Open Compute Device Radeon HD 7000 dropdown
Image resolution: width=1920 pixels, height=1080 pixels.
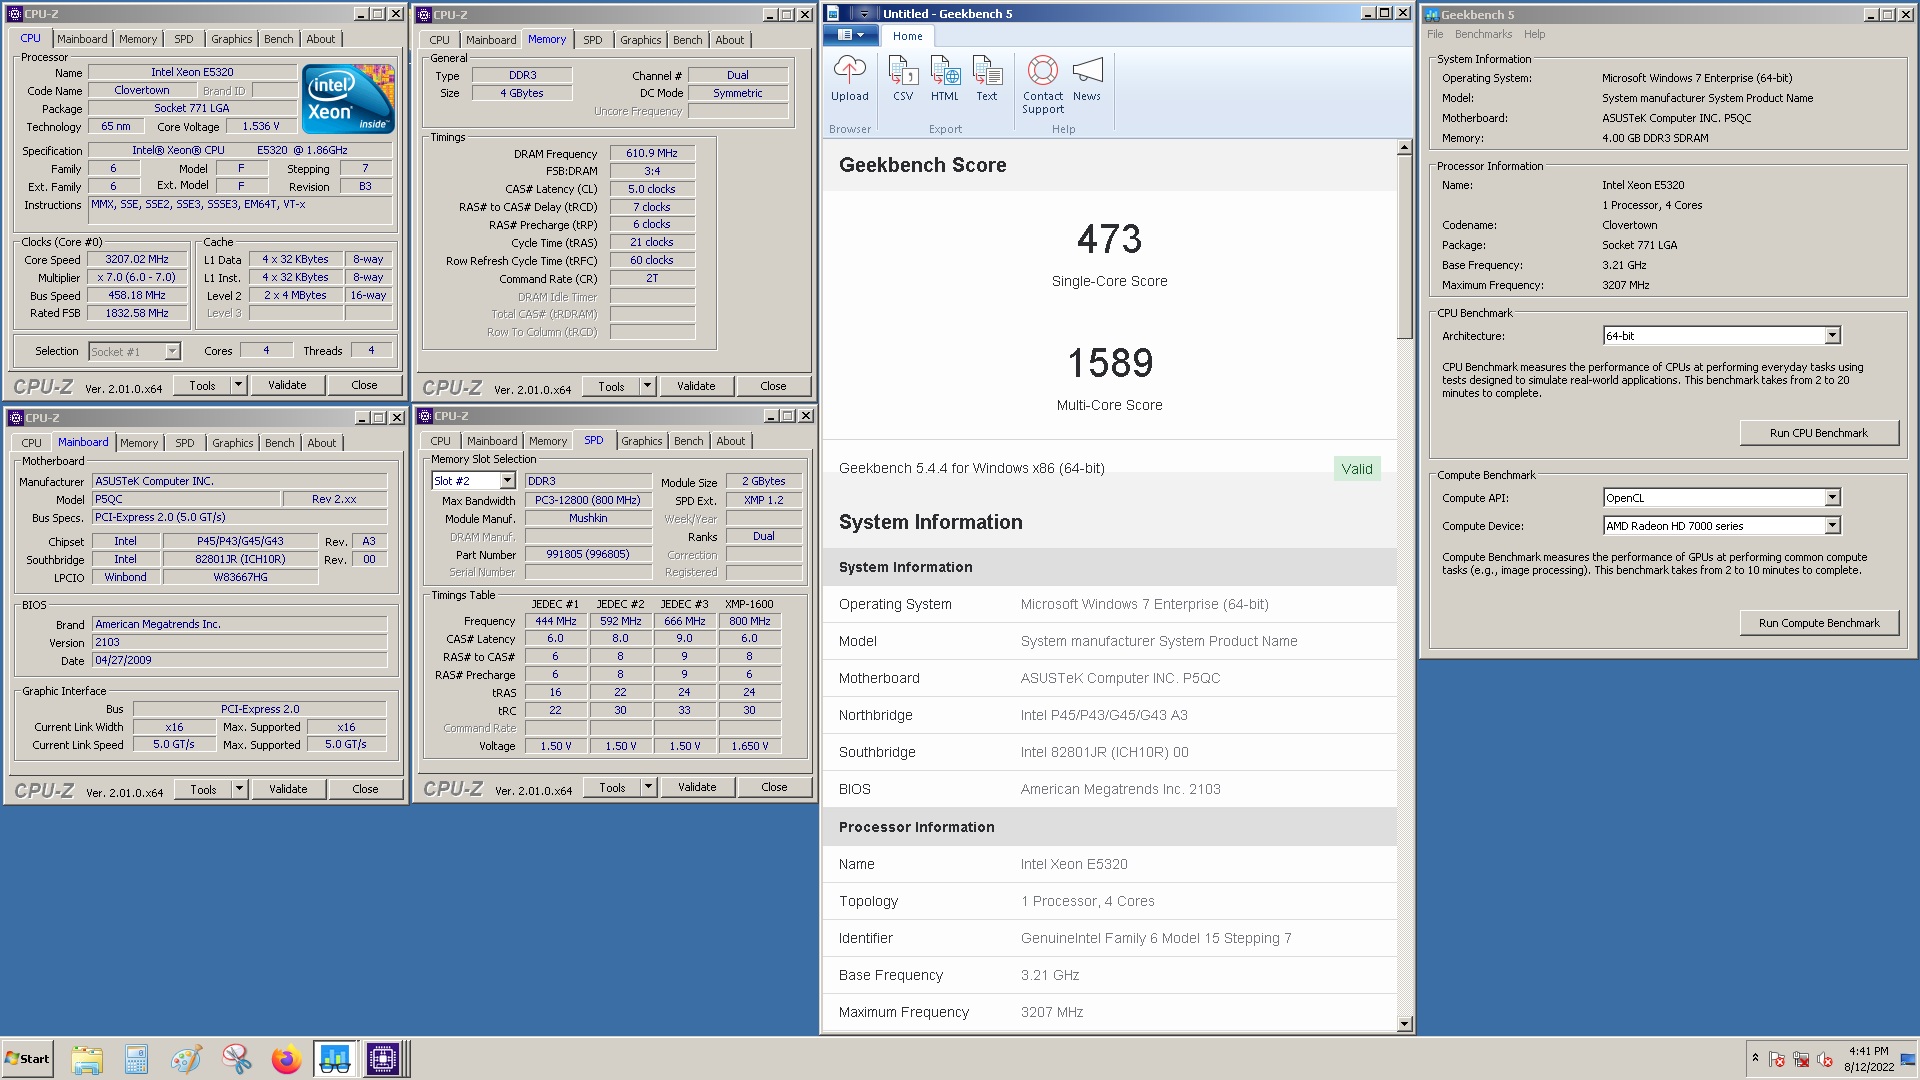point(1832,526)
